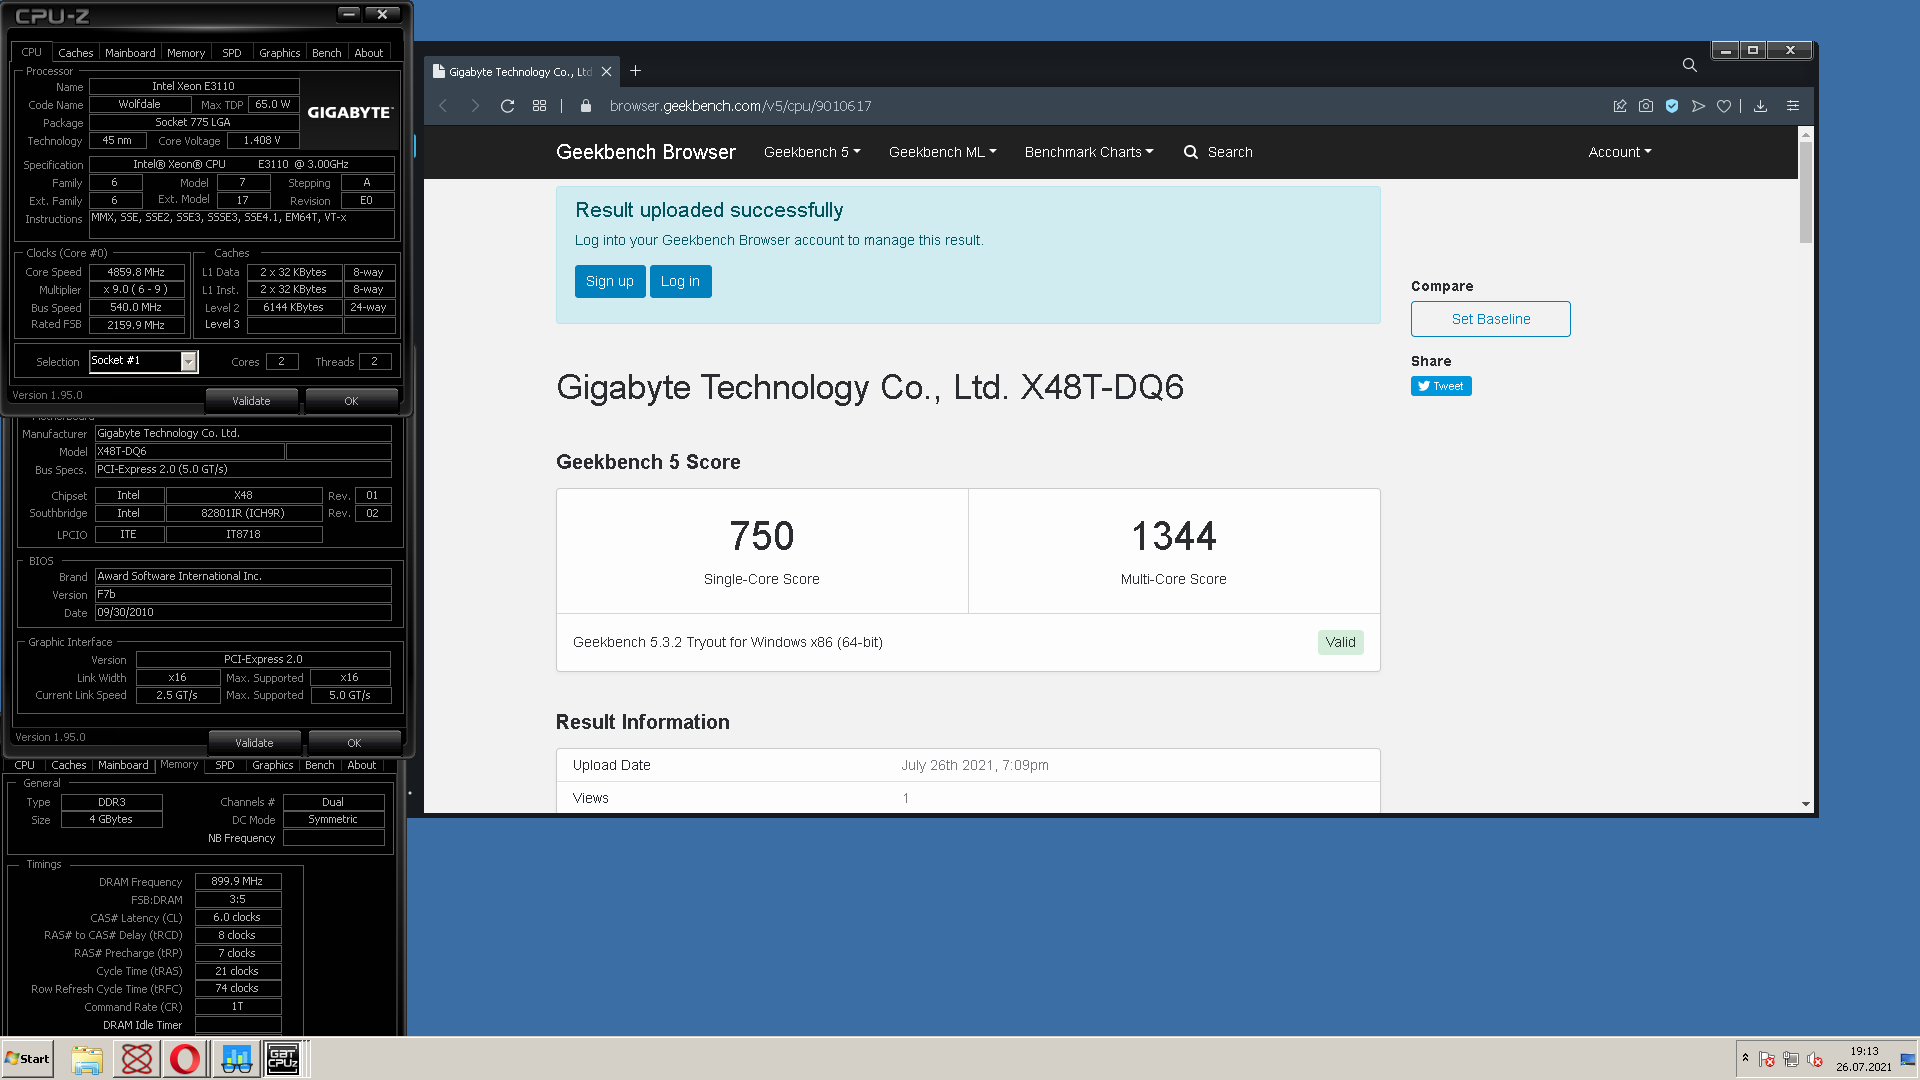The width and height of the screenshot is (1920, 1080).
Task: Open Graphics tab in bottom CPU-Z window
Action: [x=273, y=765]
